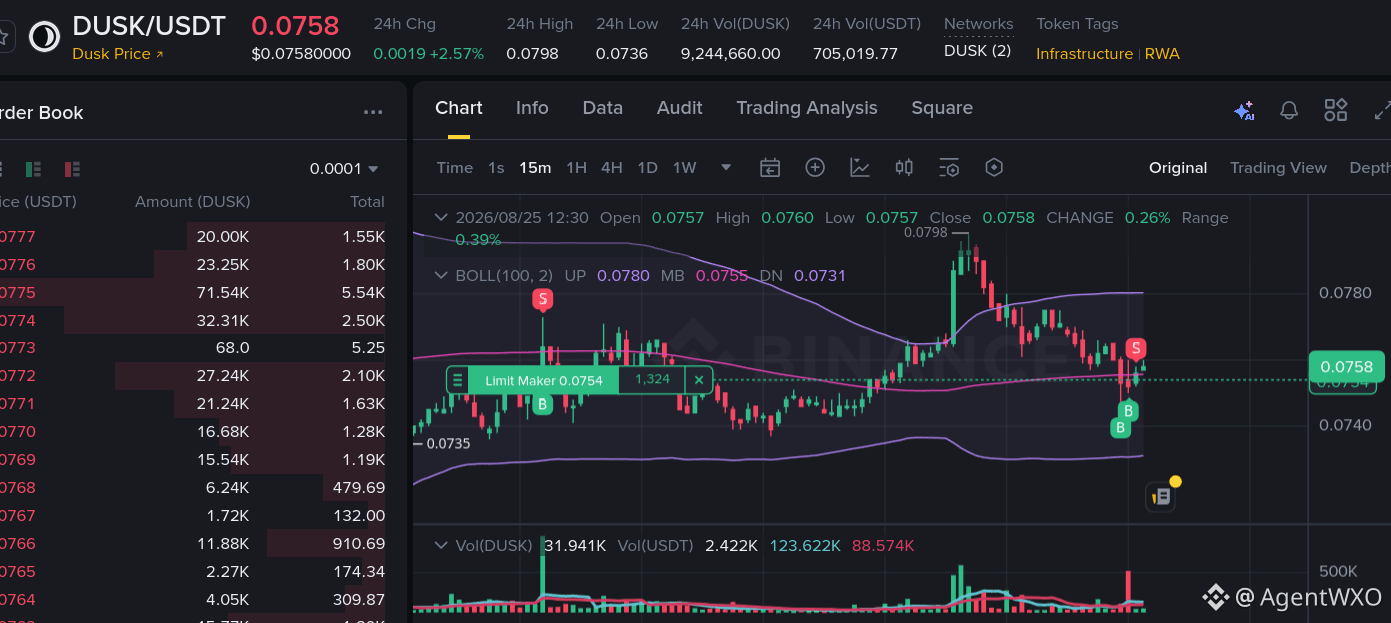This screenshot has width=1391, height=623.
Task: Open the technical indicators line chart icon
Action: [x=860, y=168]
